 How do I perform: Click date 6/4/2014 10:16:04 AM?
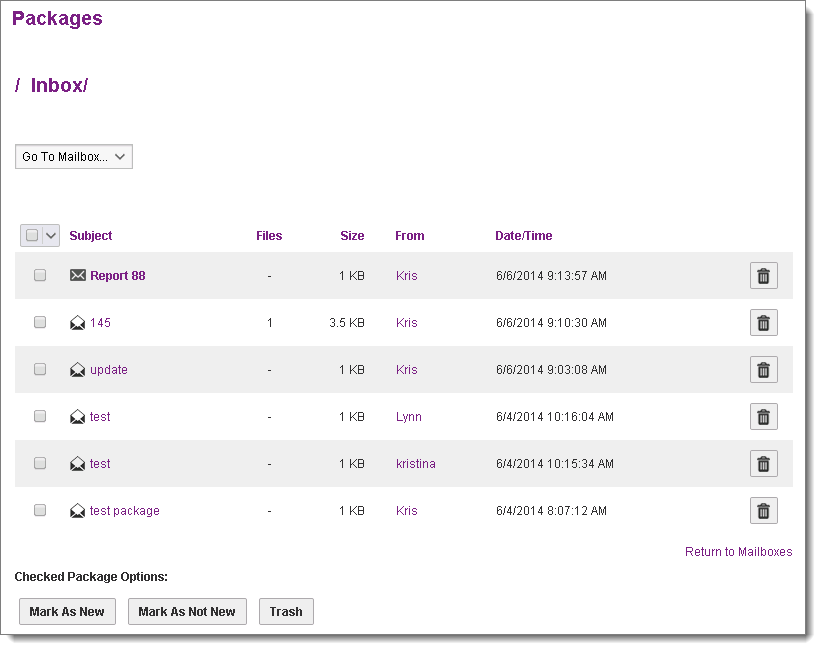(x=554, y=417)
